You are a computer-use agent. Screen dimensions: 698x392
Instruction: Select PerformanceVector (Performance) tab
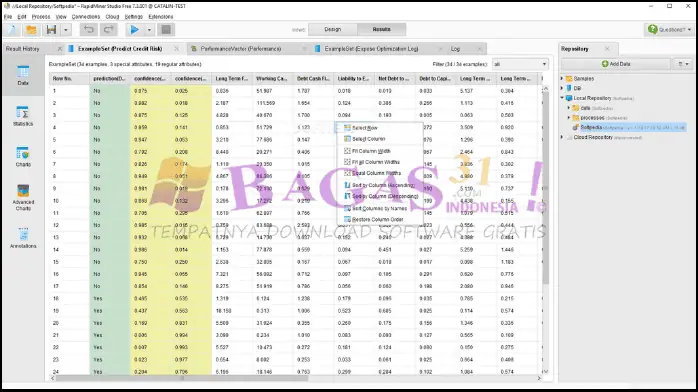[240, 48]
